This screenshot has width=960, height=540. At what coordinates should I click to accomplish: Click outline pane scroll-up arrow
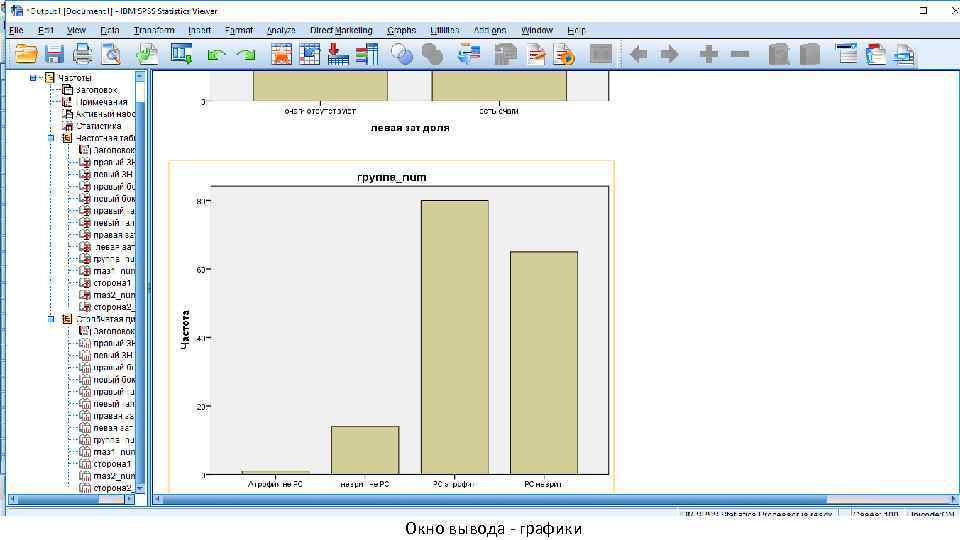point(140,77)
